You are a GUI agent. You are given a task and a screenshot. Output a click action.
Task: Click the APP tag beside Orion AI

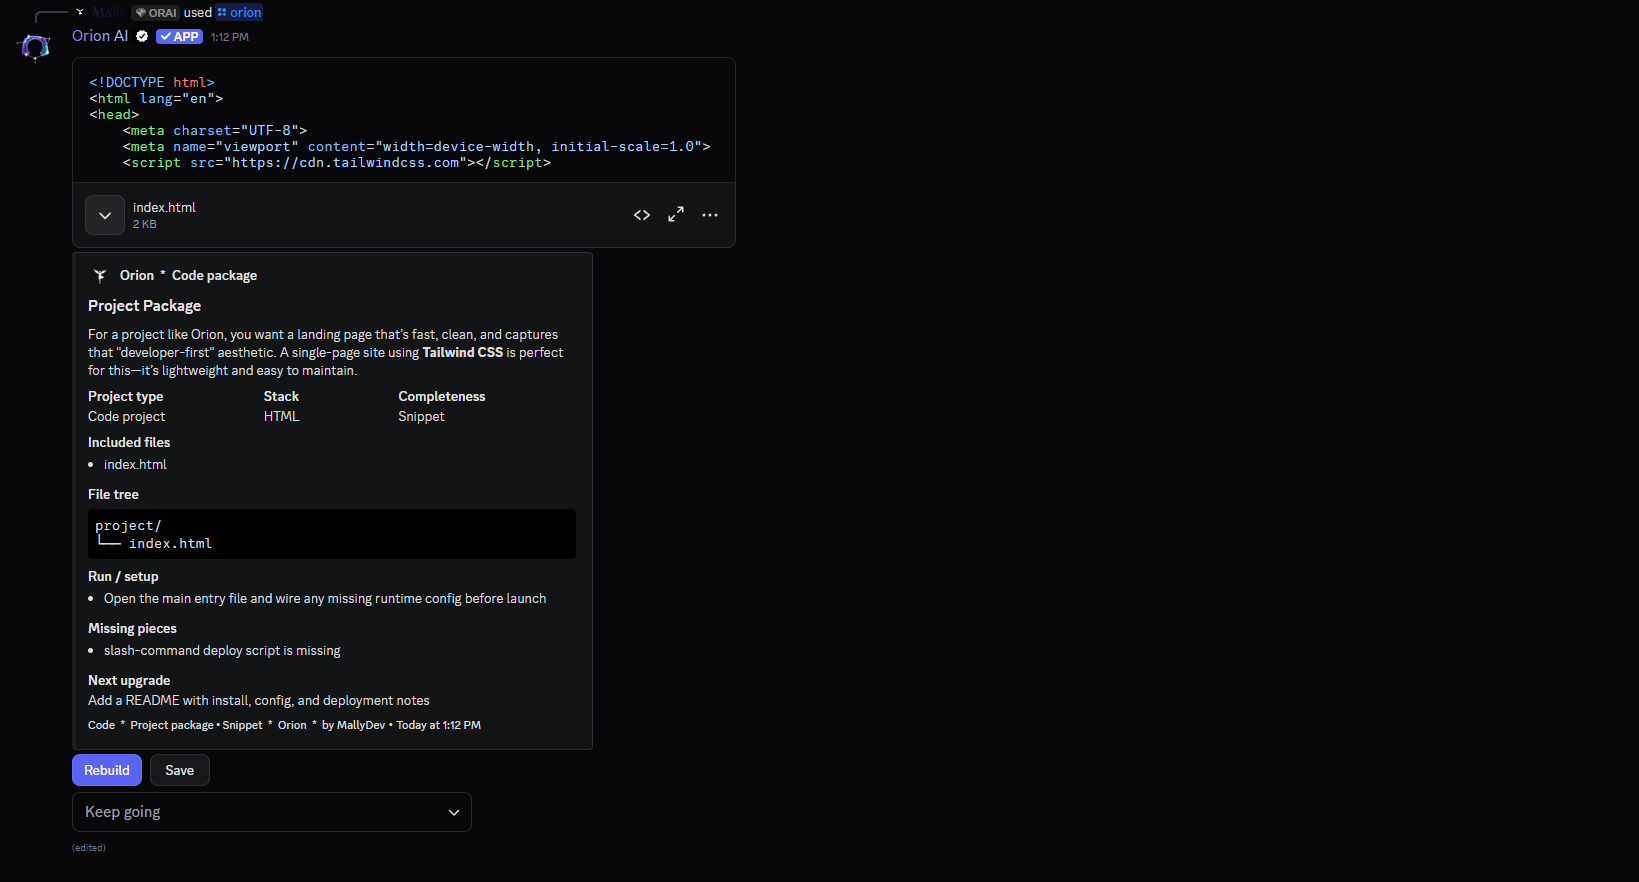[180, 37]
